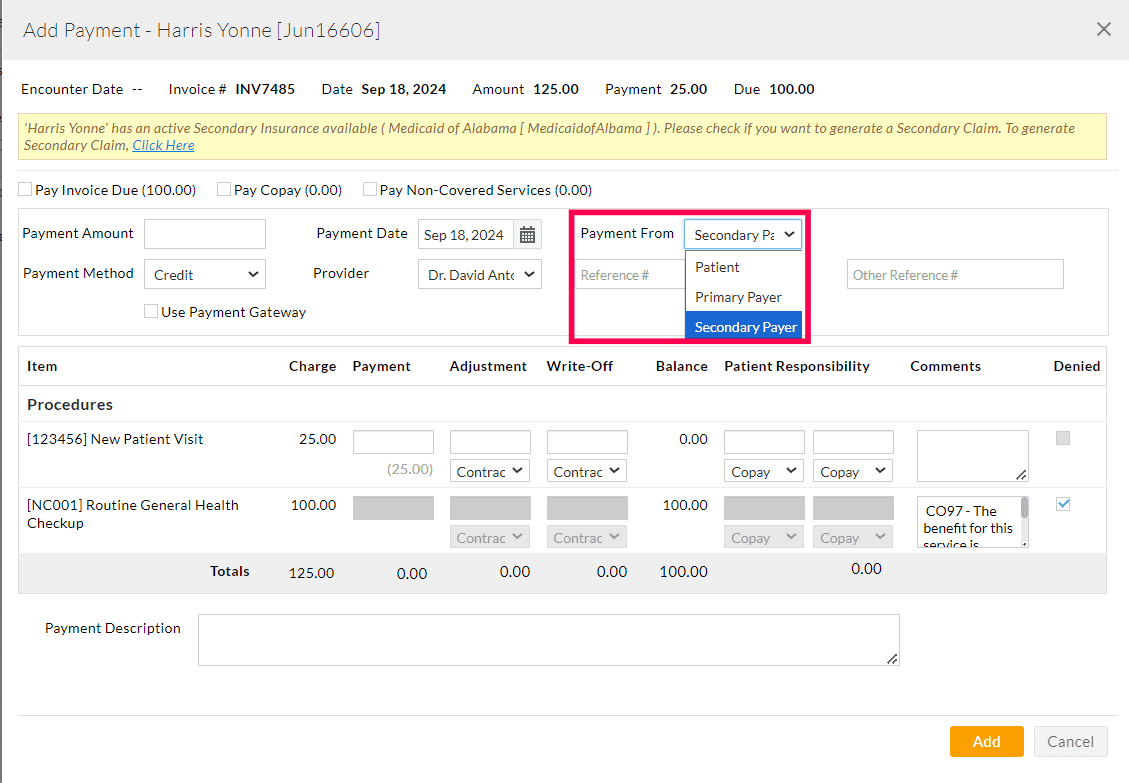The image size is (1129, 783).
Task: Enable the Pay Copay checkbox
Action: 224,189
